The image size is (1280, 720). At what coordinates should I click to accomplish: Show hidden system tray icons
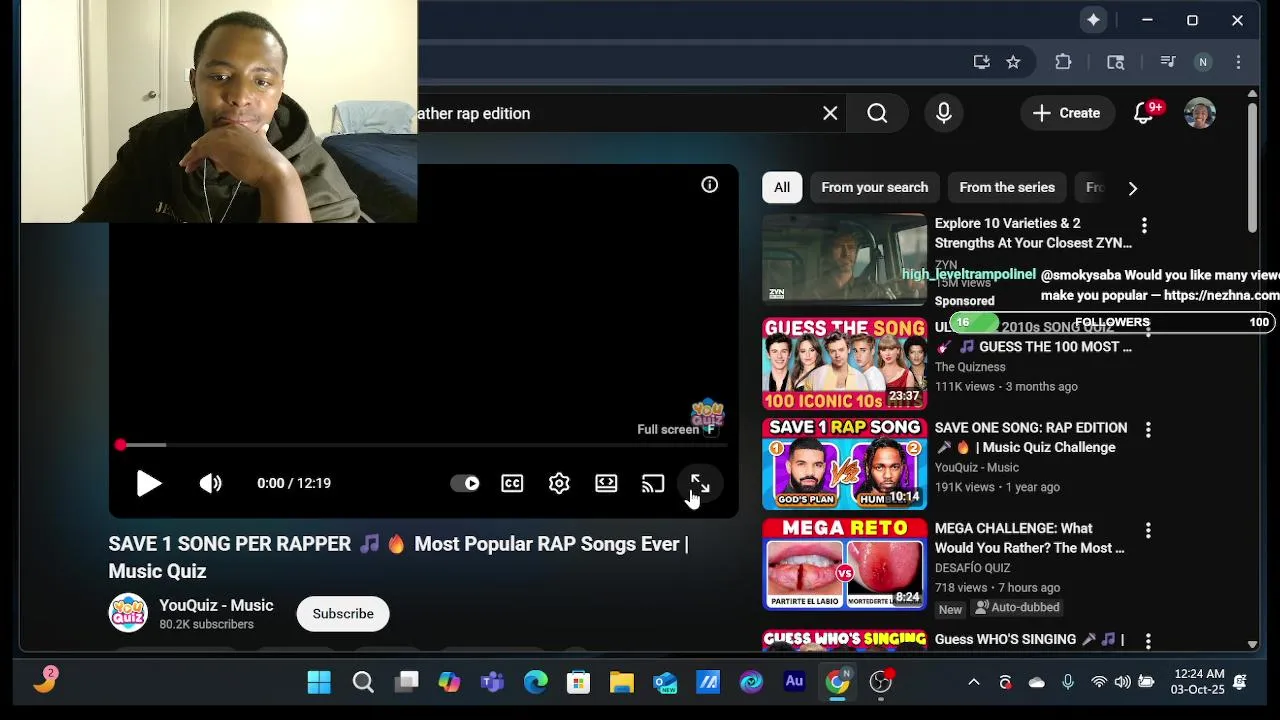click(974, 682)
